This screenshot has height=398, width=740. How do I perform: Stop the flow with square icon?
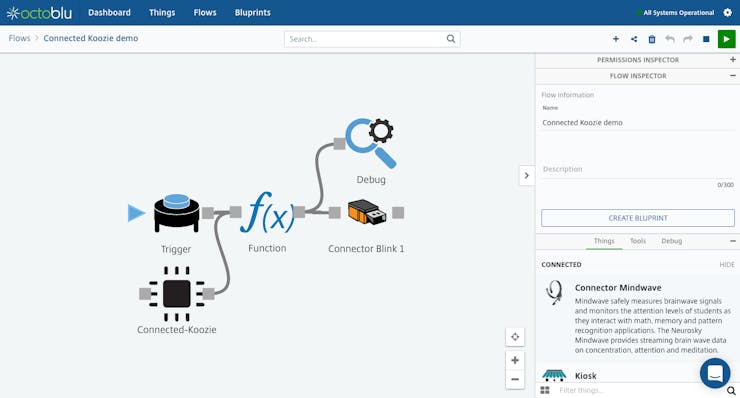[706, 39]
